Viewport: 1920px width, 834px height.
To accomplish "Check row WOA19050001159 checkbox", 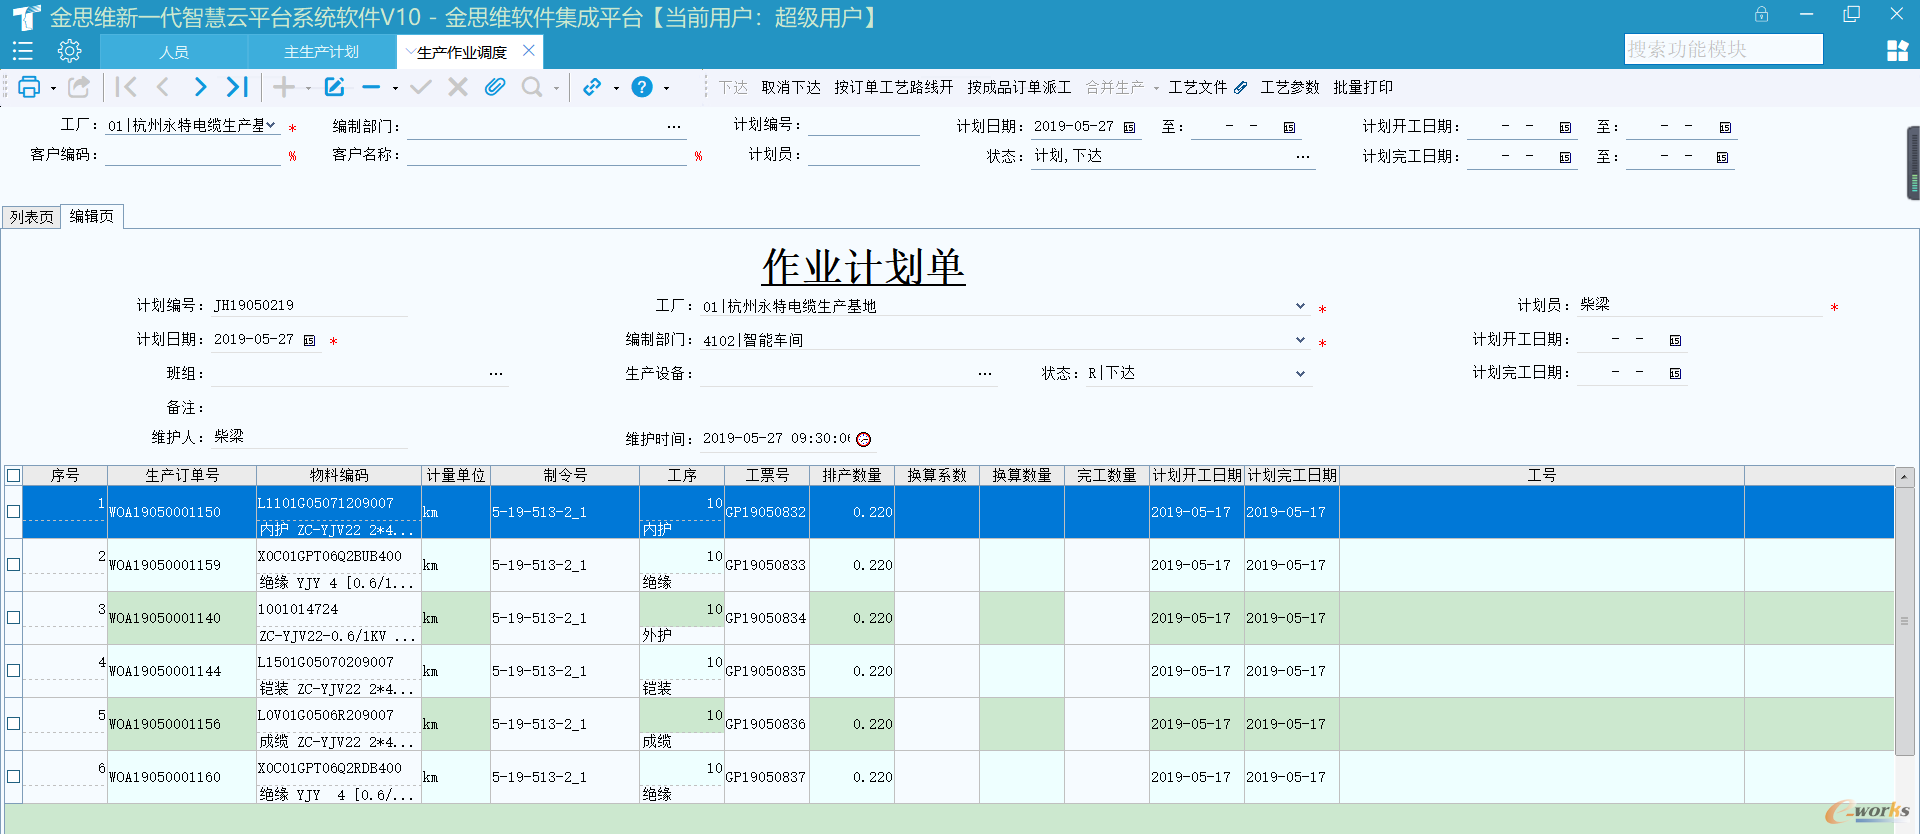I will (x=14, y=565).
